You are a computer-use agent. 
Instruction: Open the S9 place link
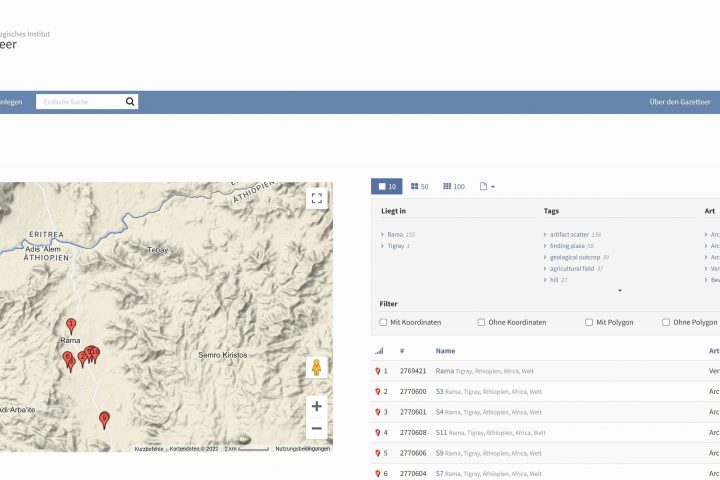pos(439,453)
